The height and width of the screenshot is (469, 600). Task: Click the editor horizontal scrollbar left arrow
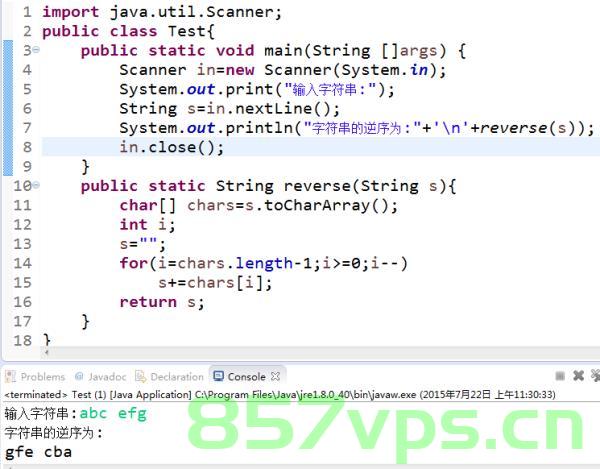click(47, 352)
